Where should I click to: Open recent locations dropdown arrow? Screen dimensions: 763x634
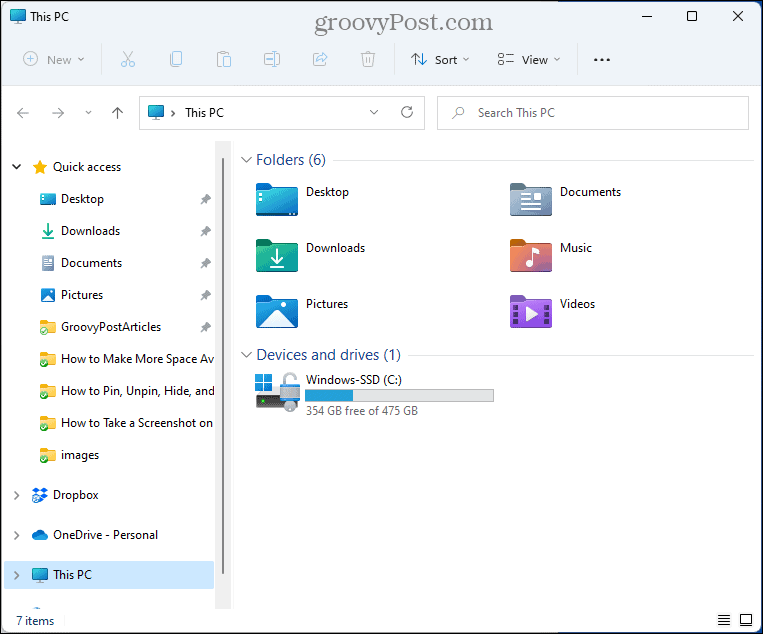(x=88, y=113)
